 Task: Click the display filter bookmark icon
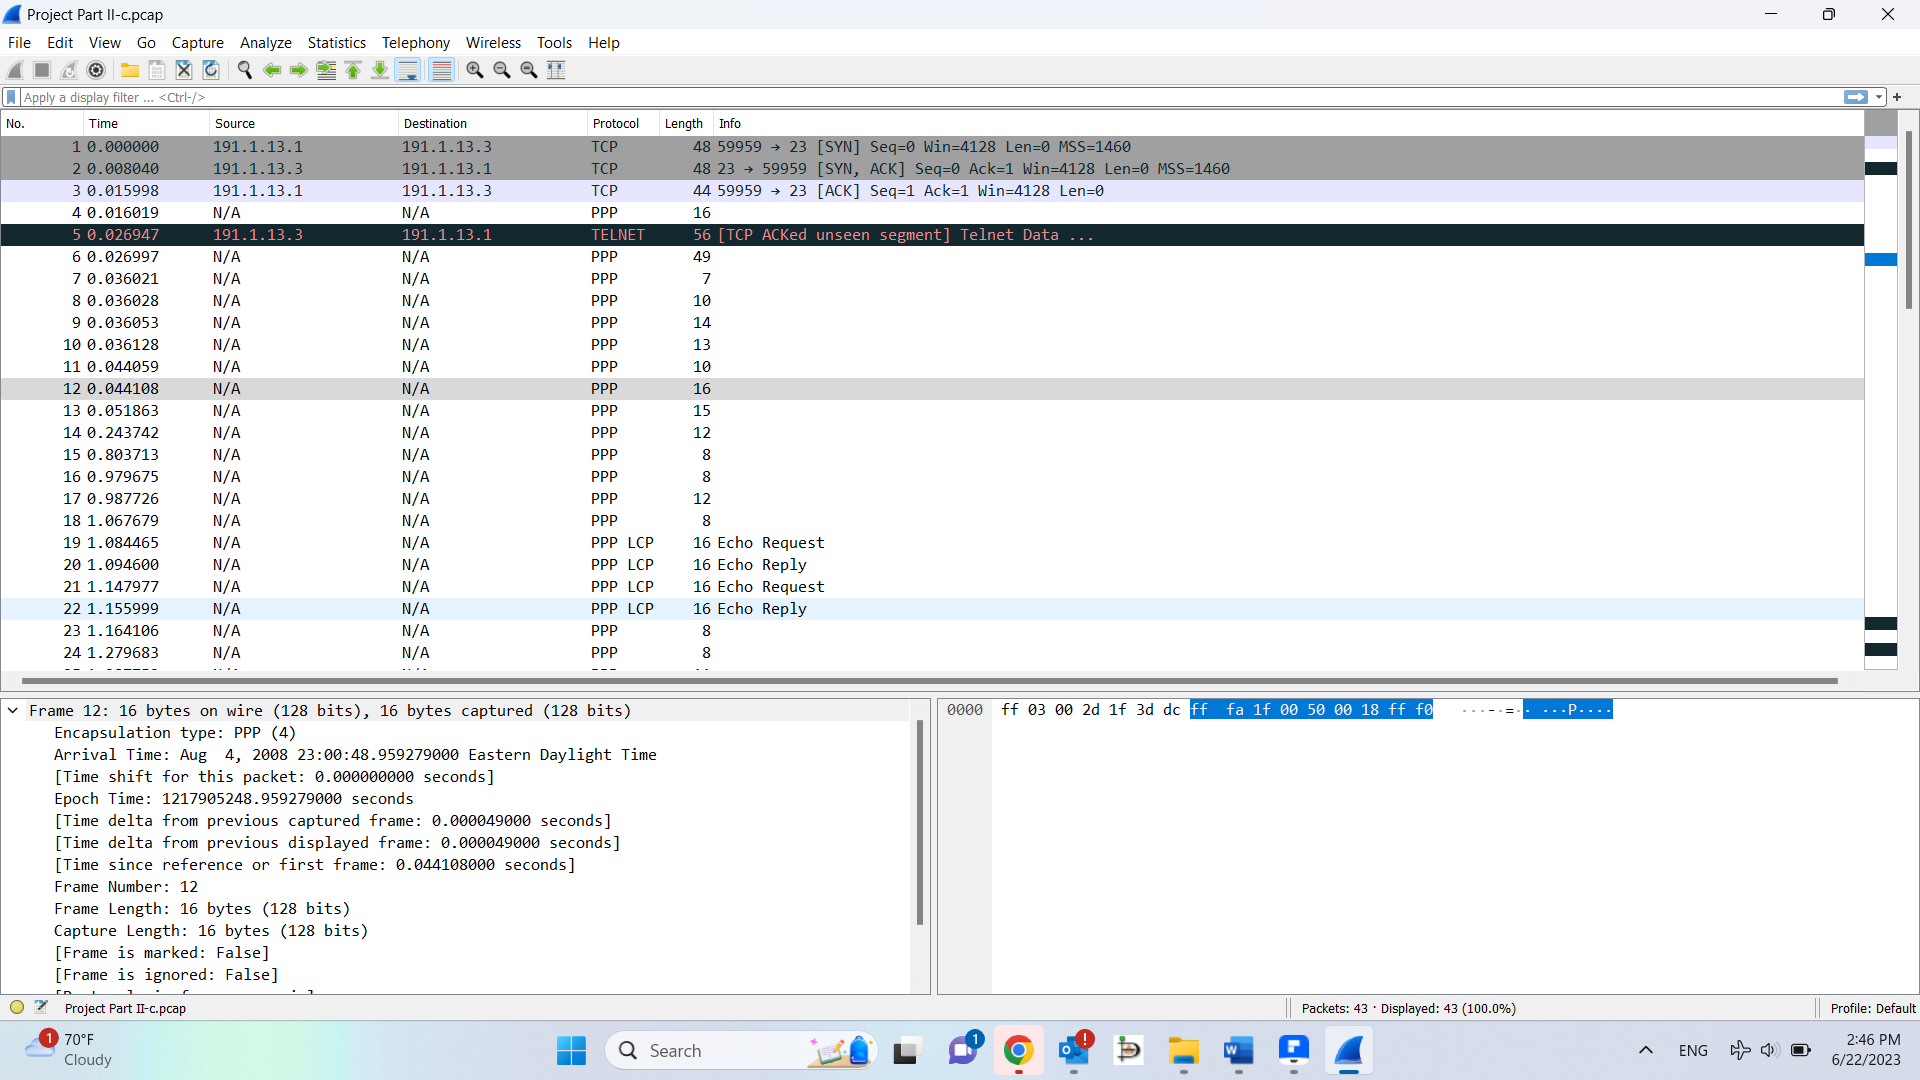click(x=11, y=97)
